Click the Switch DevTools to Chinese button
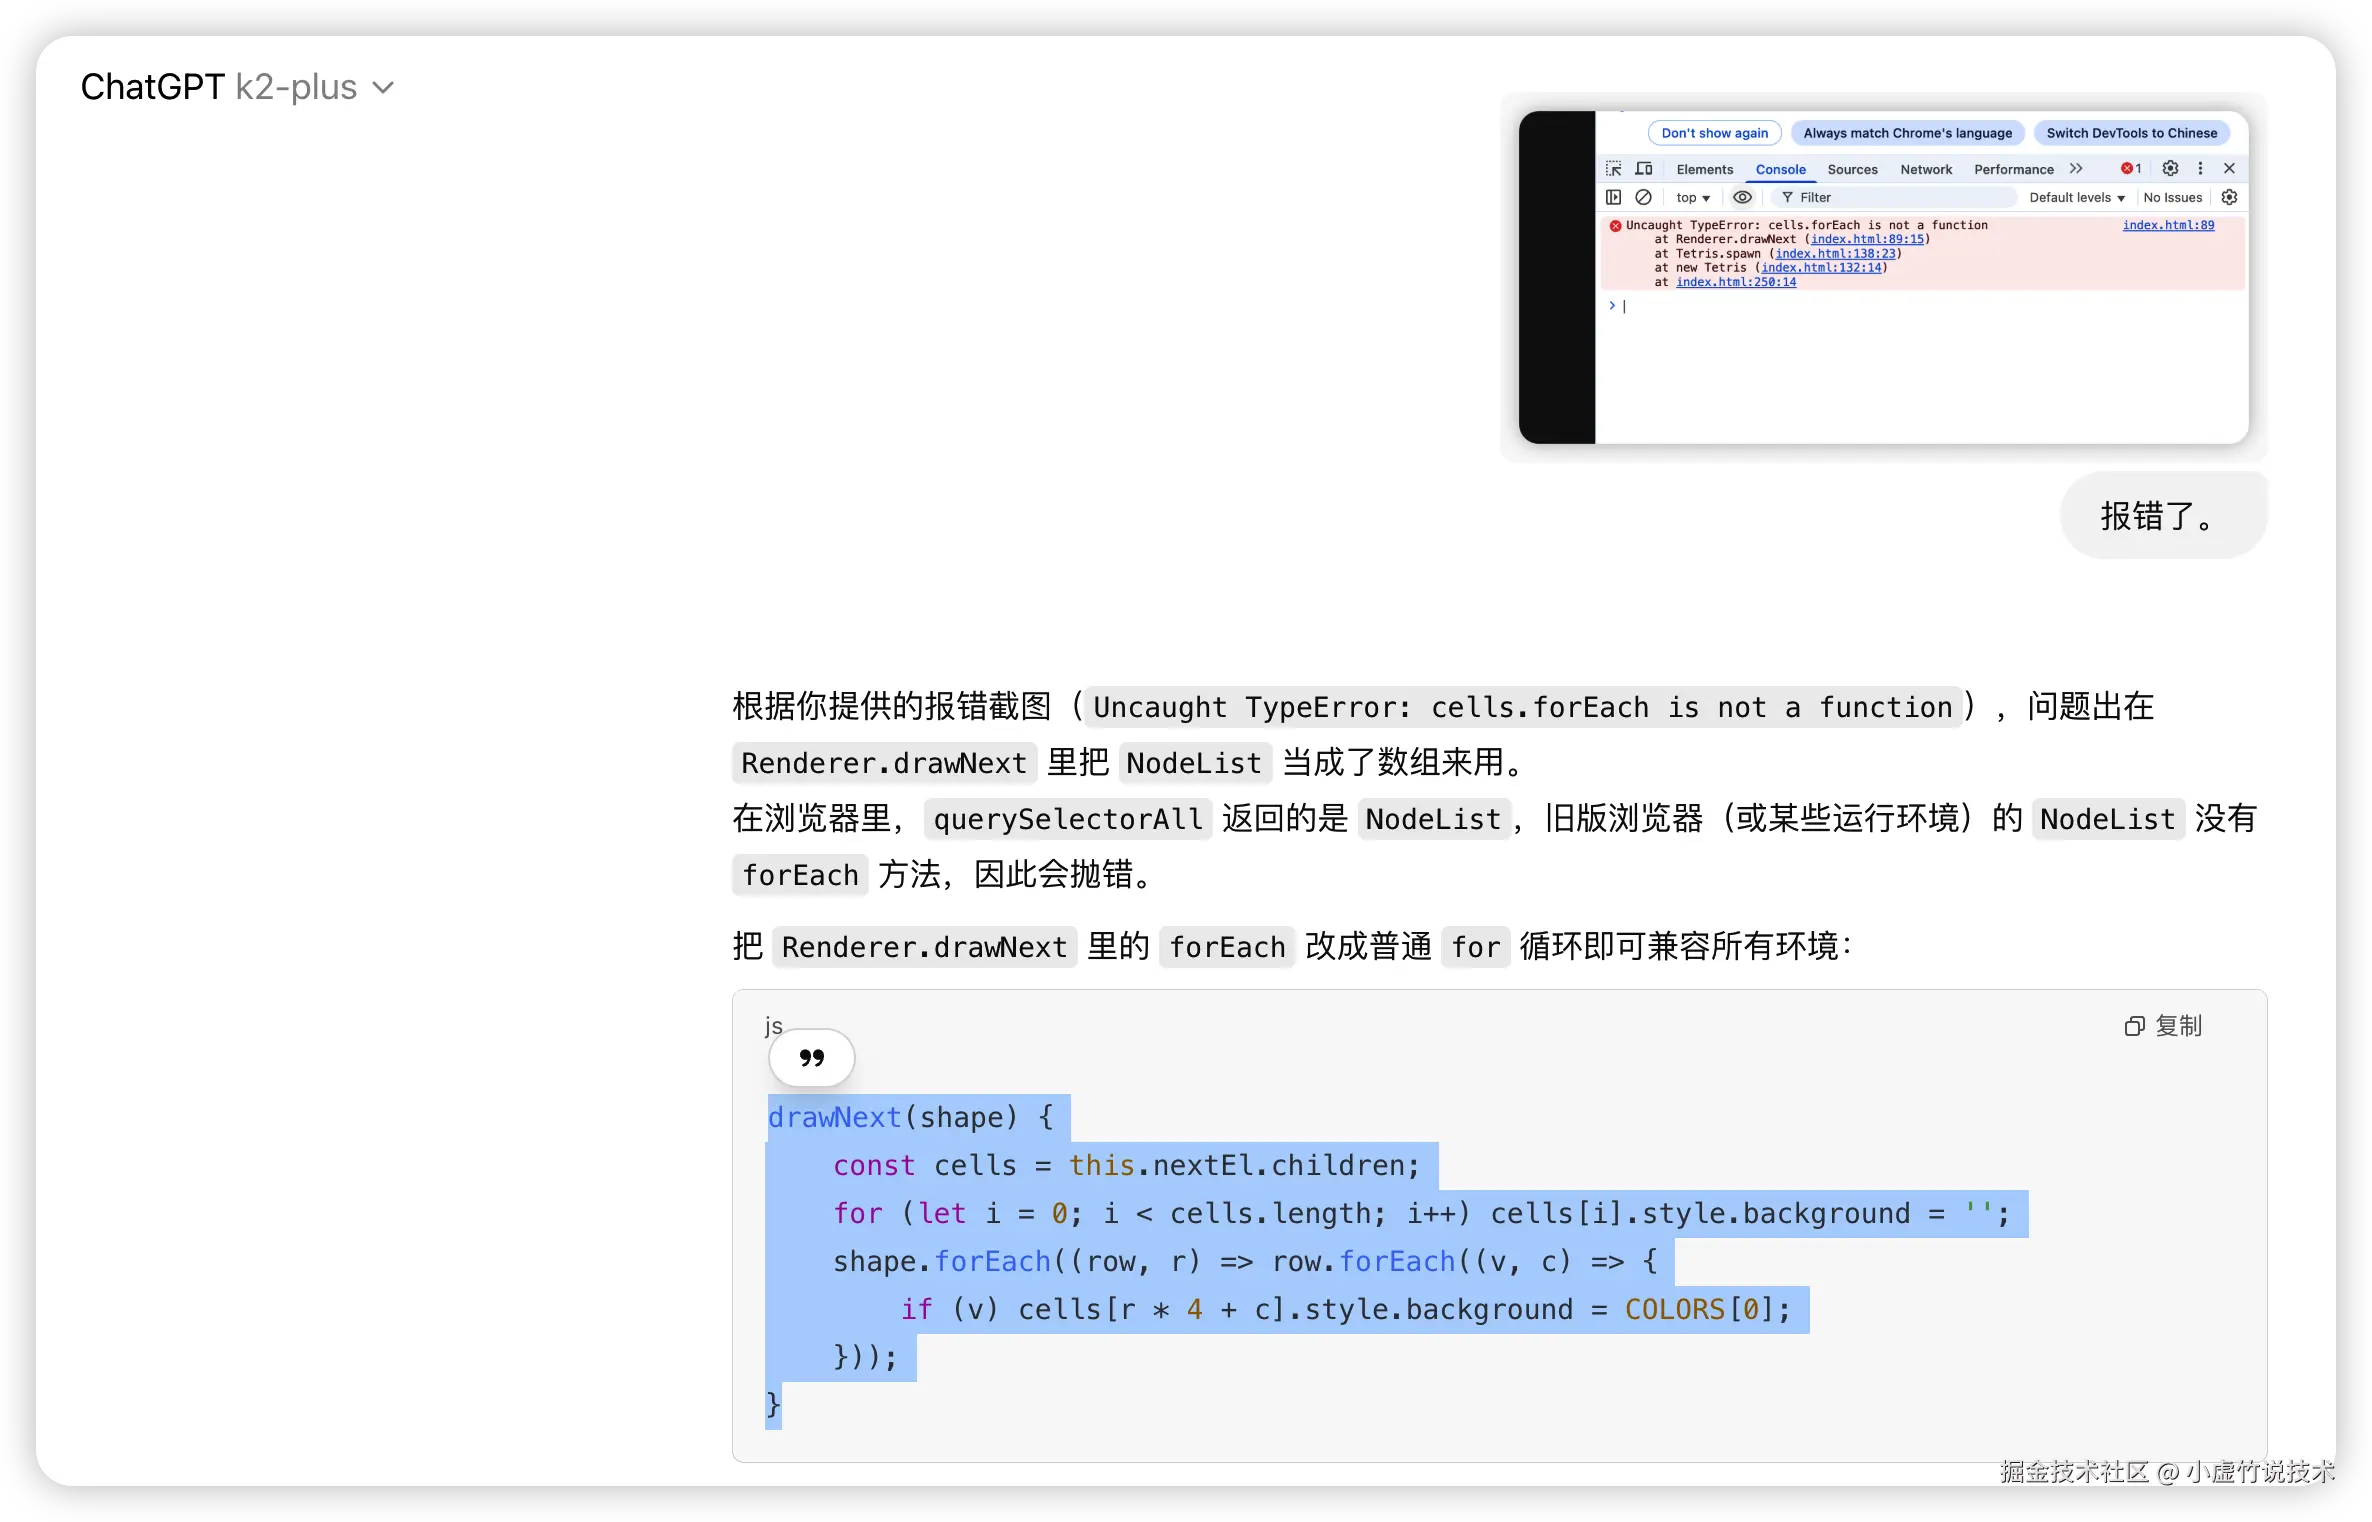 click(2131, 133)
